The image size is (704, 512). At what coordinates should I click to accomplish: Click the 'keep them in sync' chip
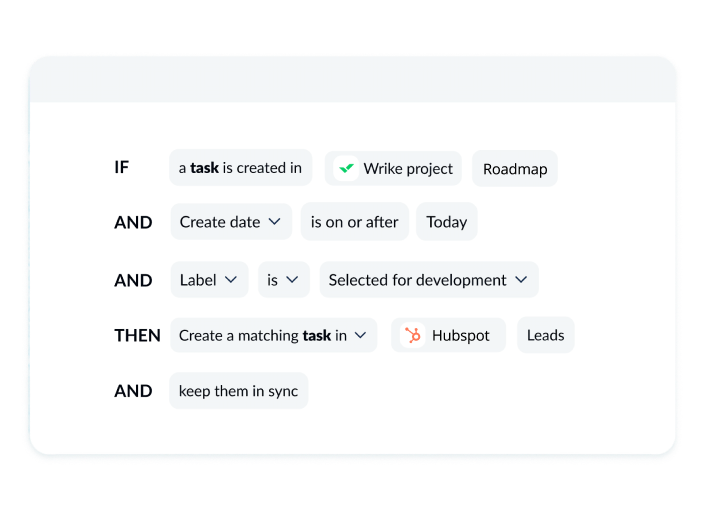(238, 391)
